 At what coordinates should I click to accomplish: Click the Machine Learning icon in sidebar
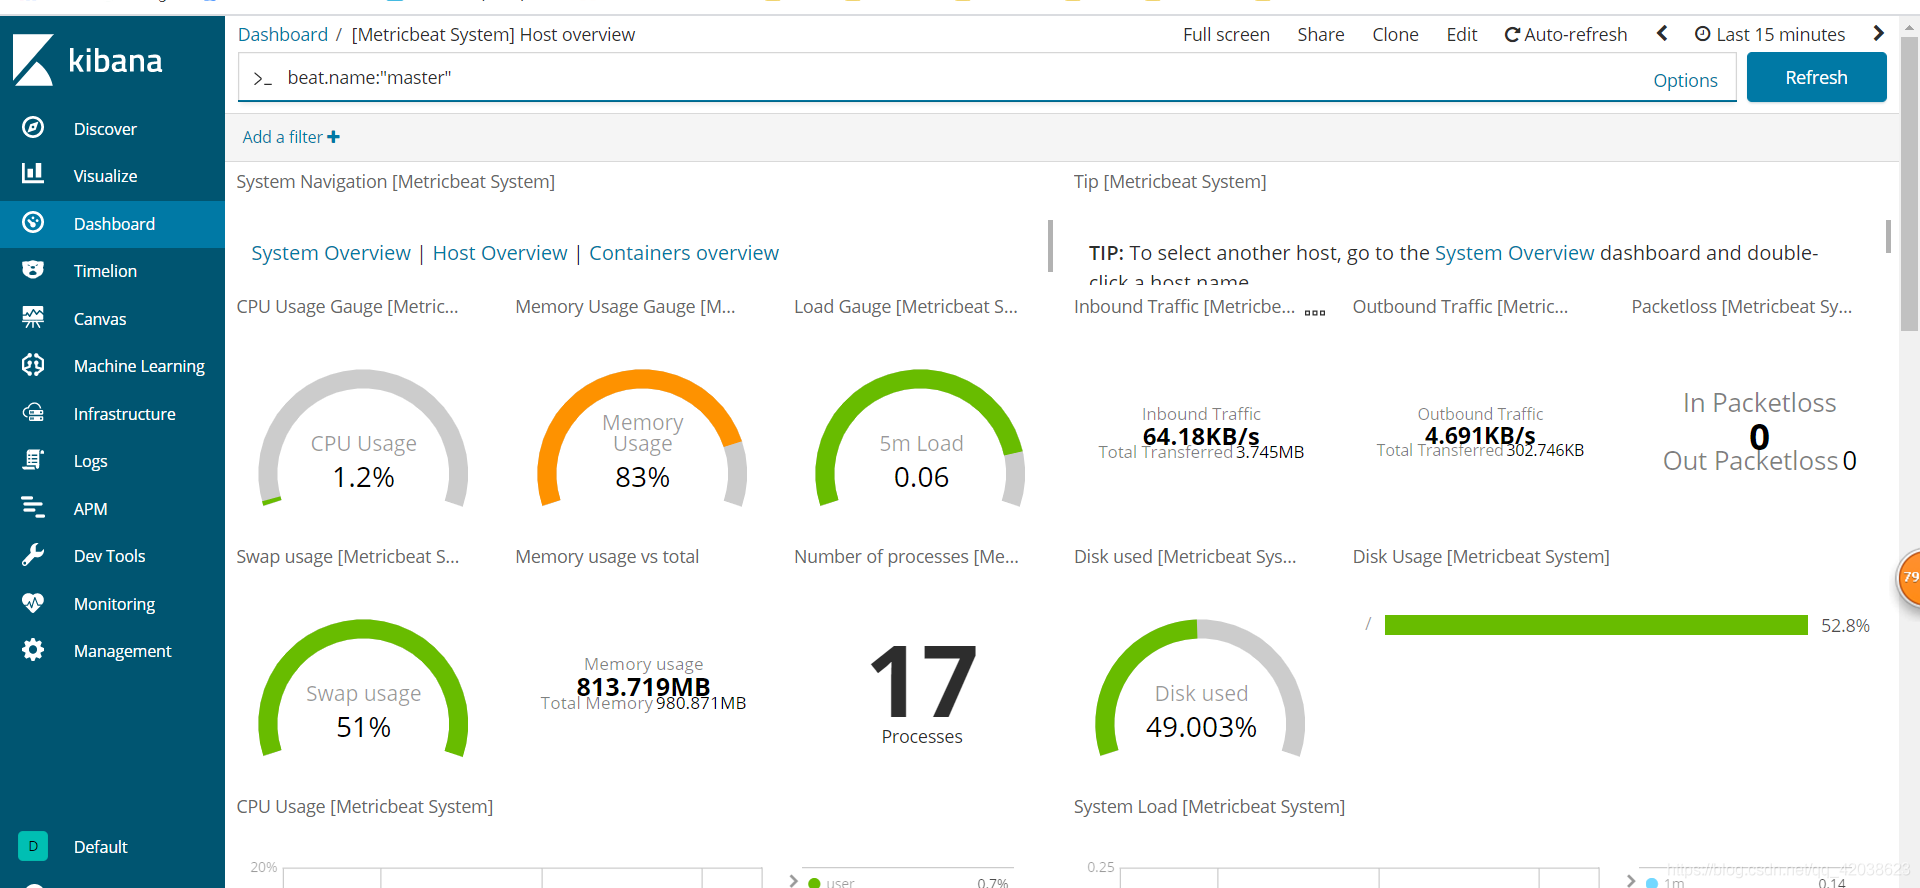coord(33,364)
